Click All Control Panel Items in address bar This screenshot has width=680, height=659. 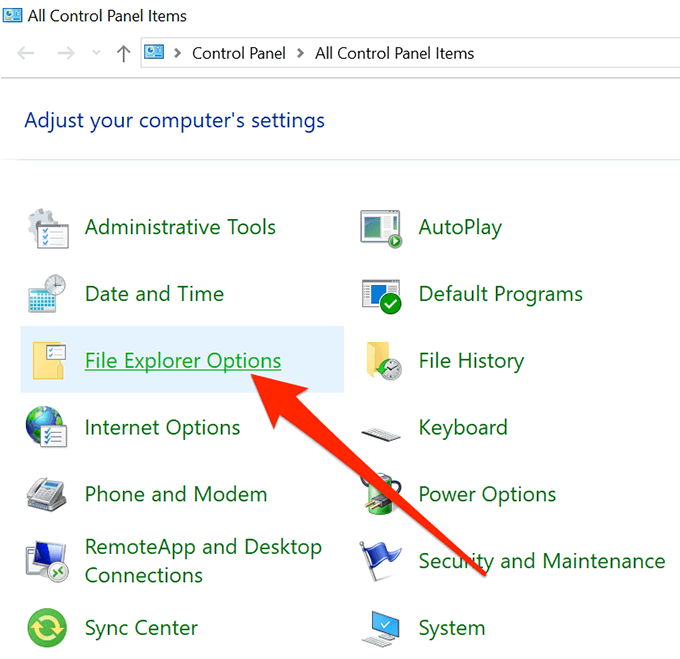click(394, 54)
